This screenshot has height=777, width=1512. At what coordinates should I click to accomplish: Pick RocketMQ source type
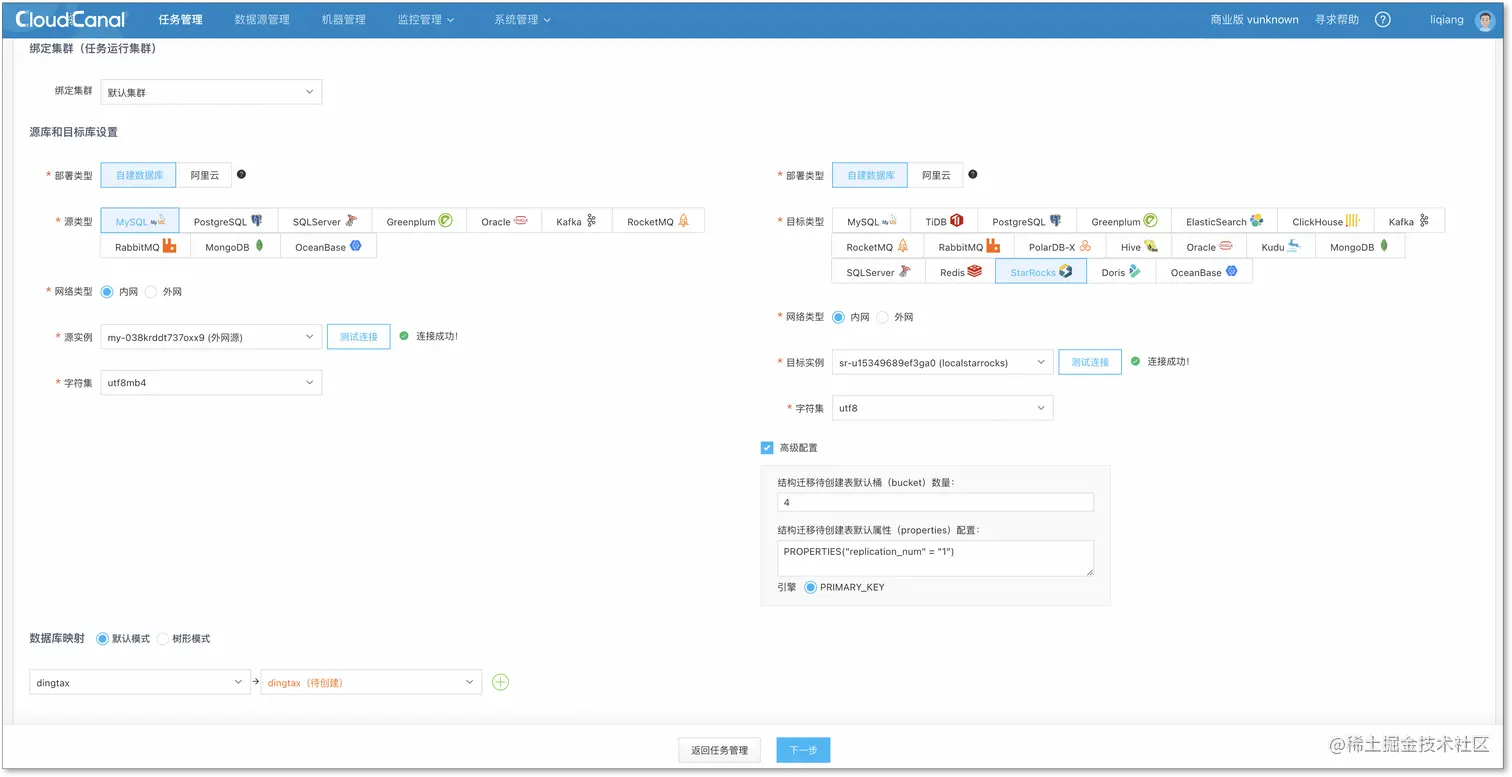point(658,221)
